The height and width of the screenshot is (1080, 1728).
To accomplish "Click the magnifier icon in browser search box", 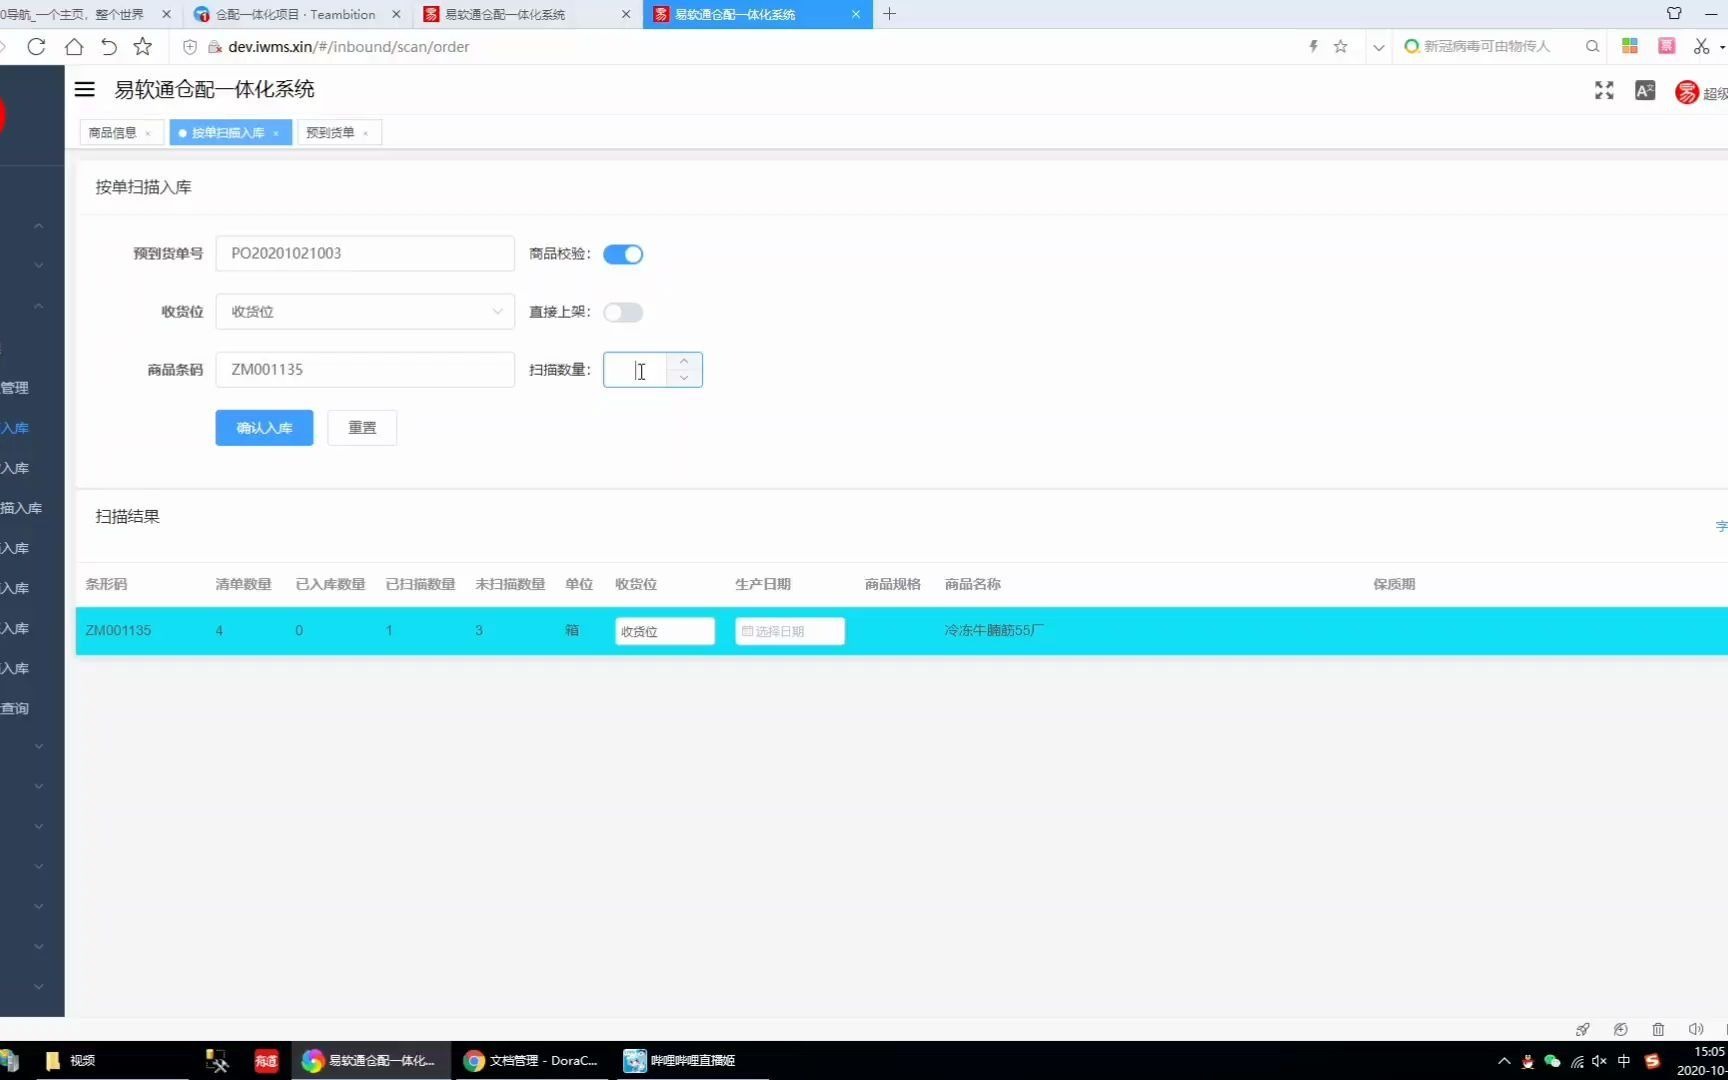I will pos(1592,46).
